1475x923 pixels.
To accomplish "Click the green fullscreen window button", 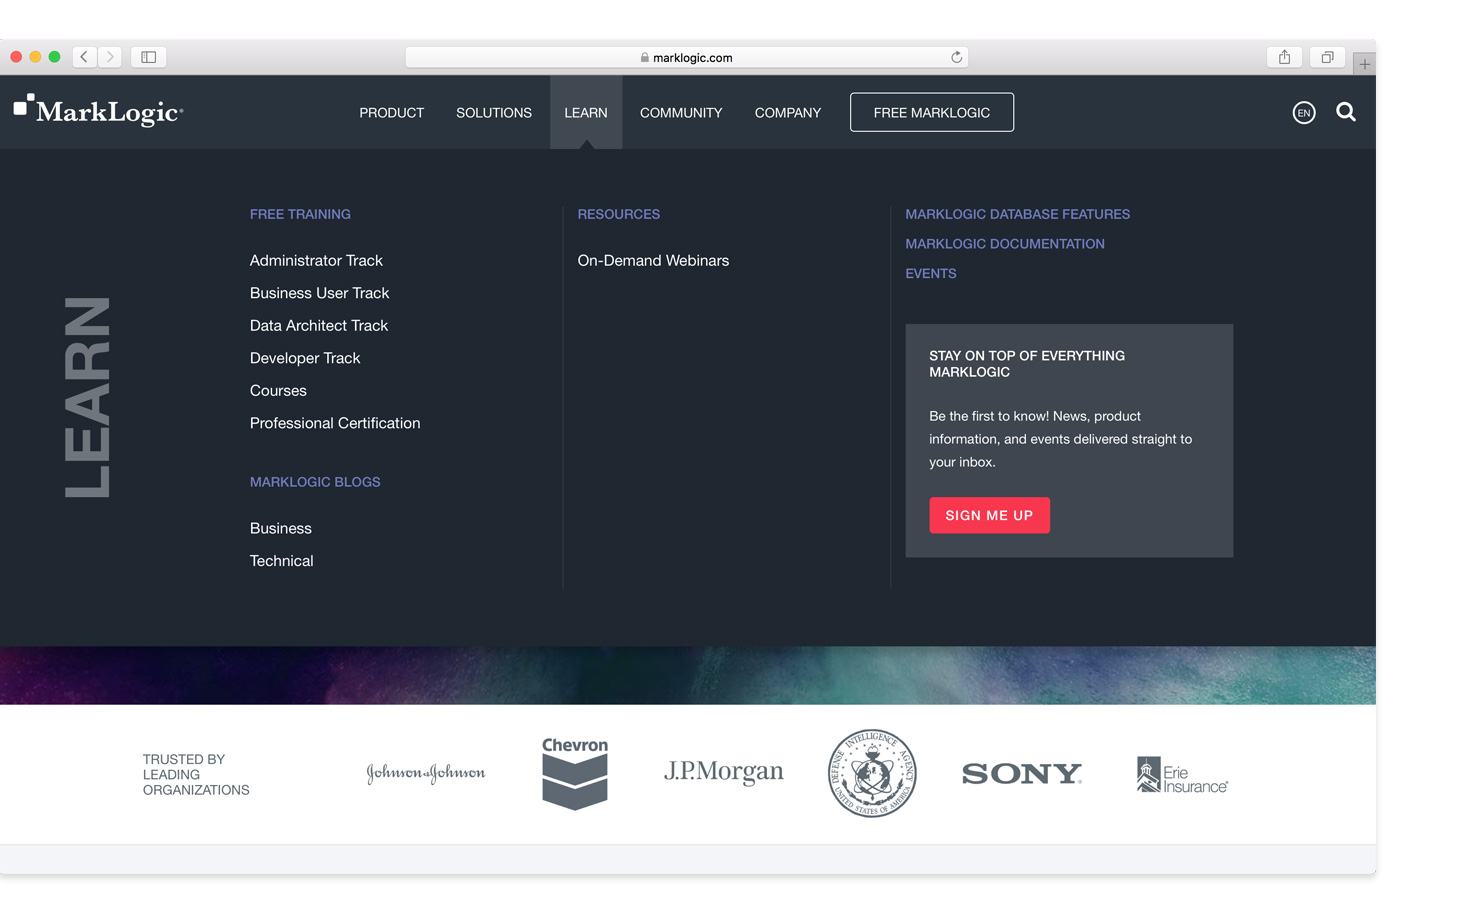I will click(x=55, y=57).
